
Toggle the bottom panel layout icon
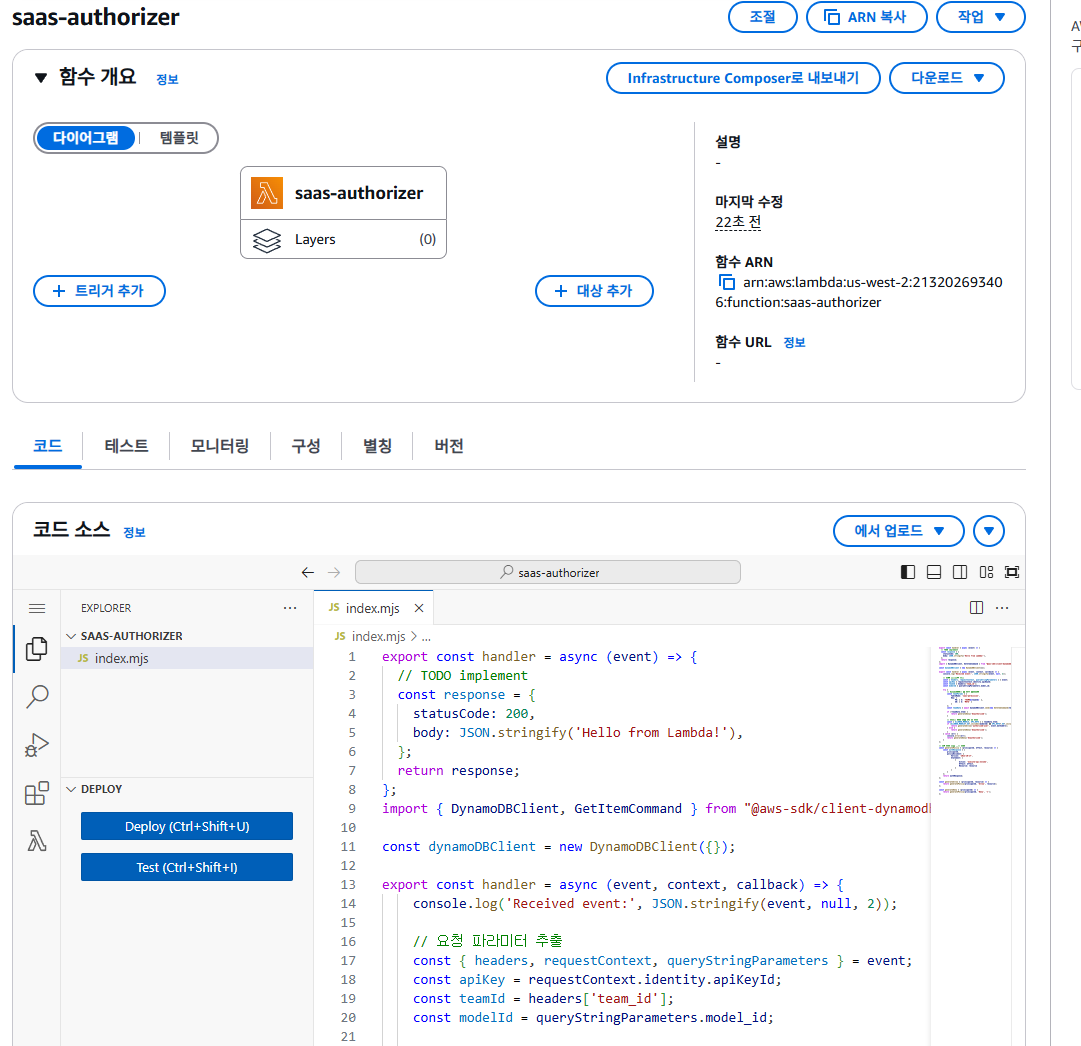point(933,572)
